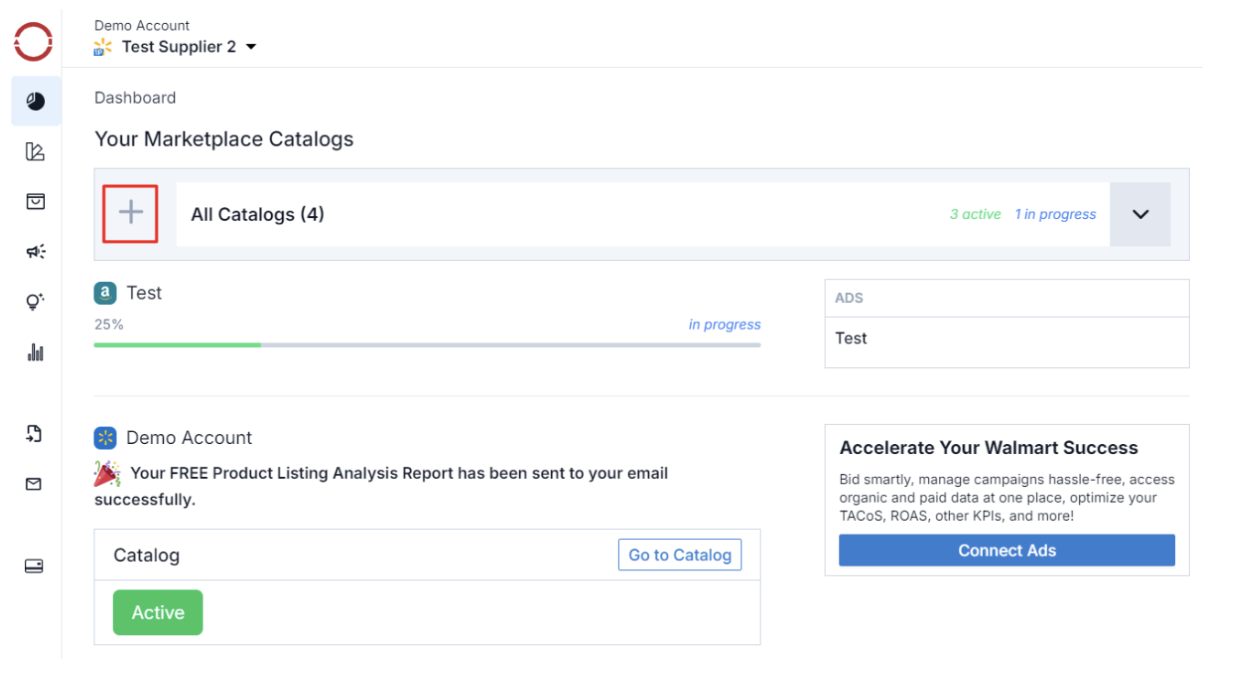Open the megaphone advertising icon in sidebar

click(35, 252)
